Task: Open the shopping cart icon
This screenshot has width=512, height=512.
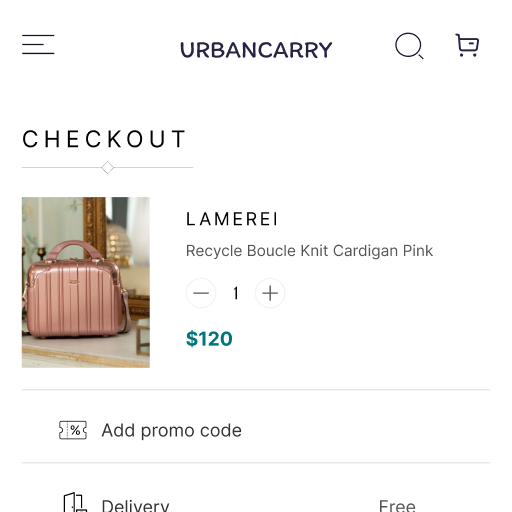Action: (467, 45)
